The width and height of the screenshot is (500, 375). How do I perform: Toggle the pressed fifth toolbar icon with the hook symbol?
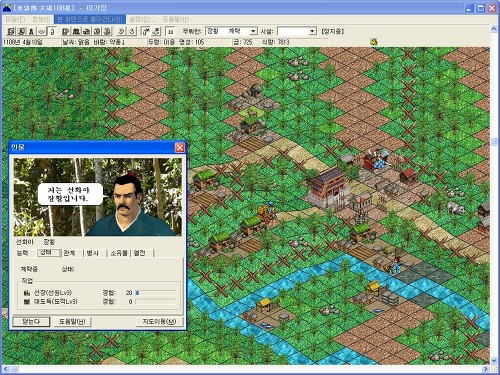pos(51,31)
